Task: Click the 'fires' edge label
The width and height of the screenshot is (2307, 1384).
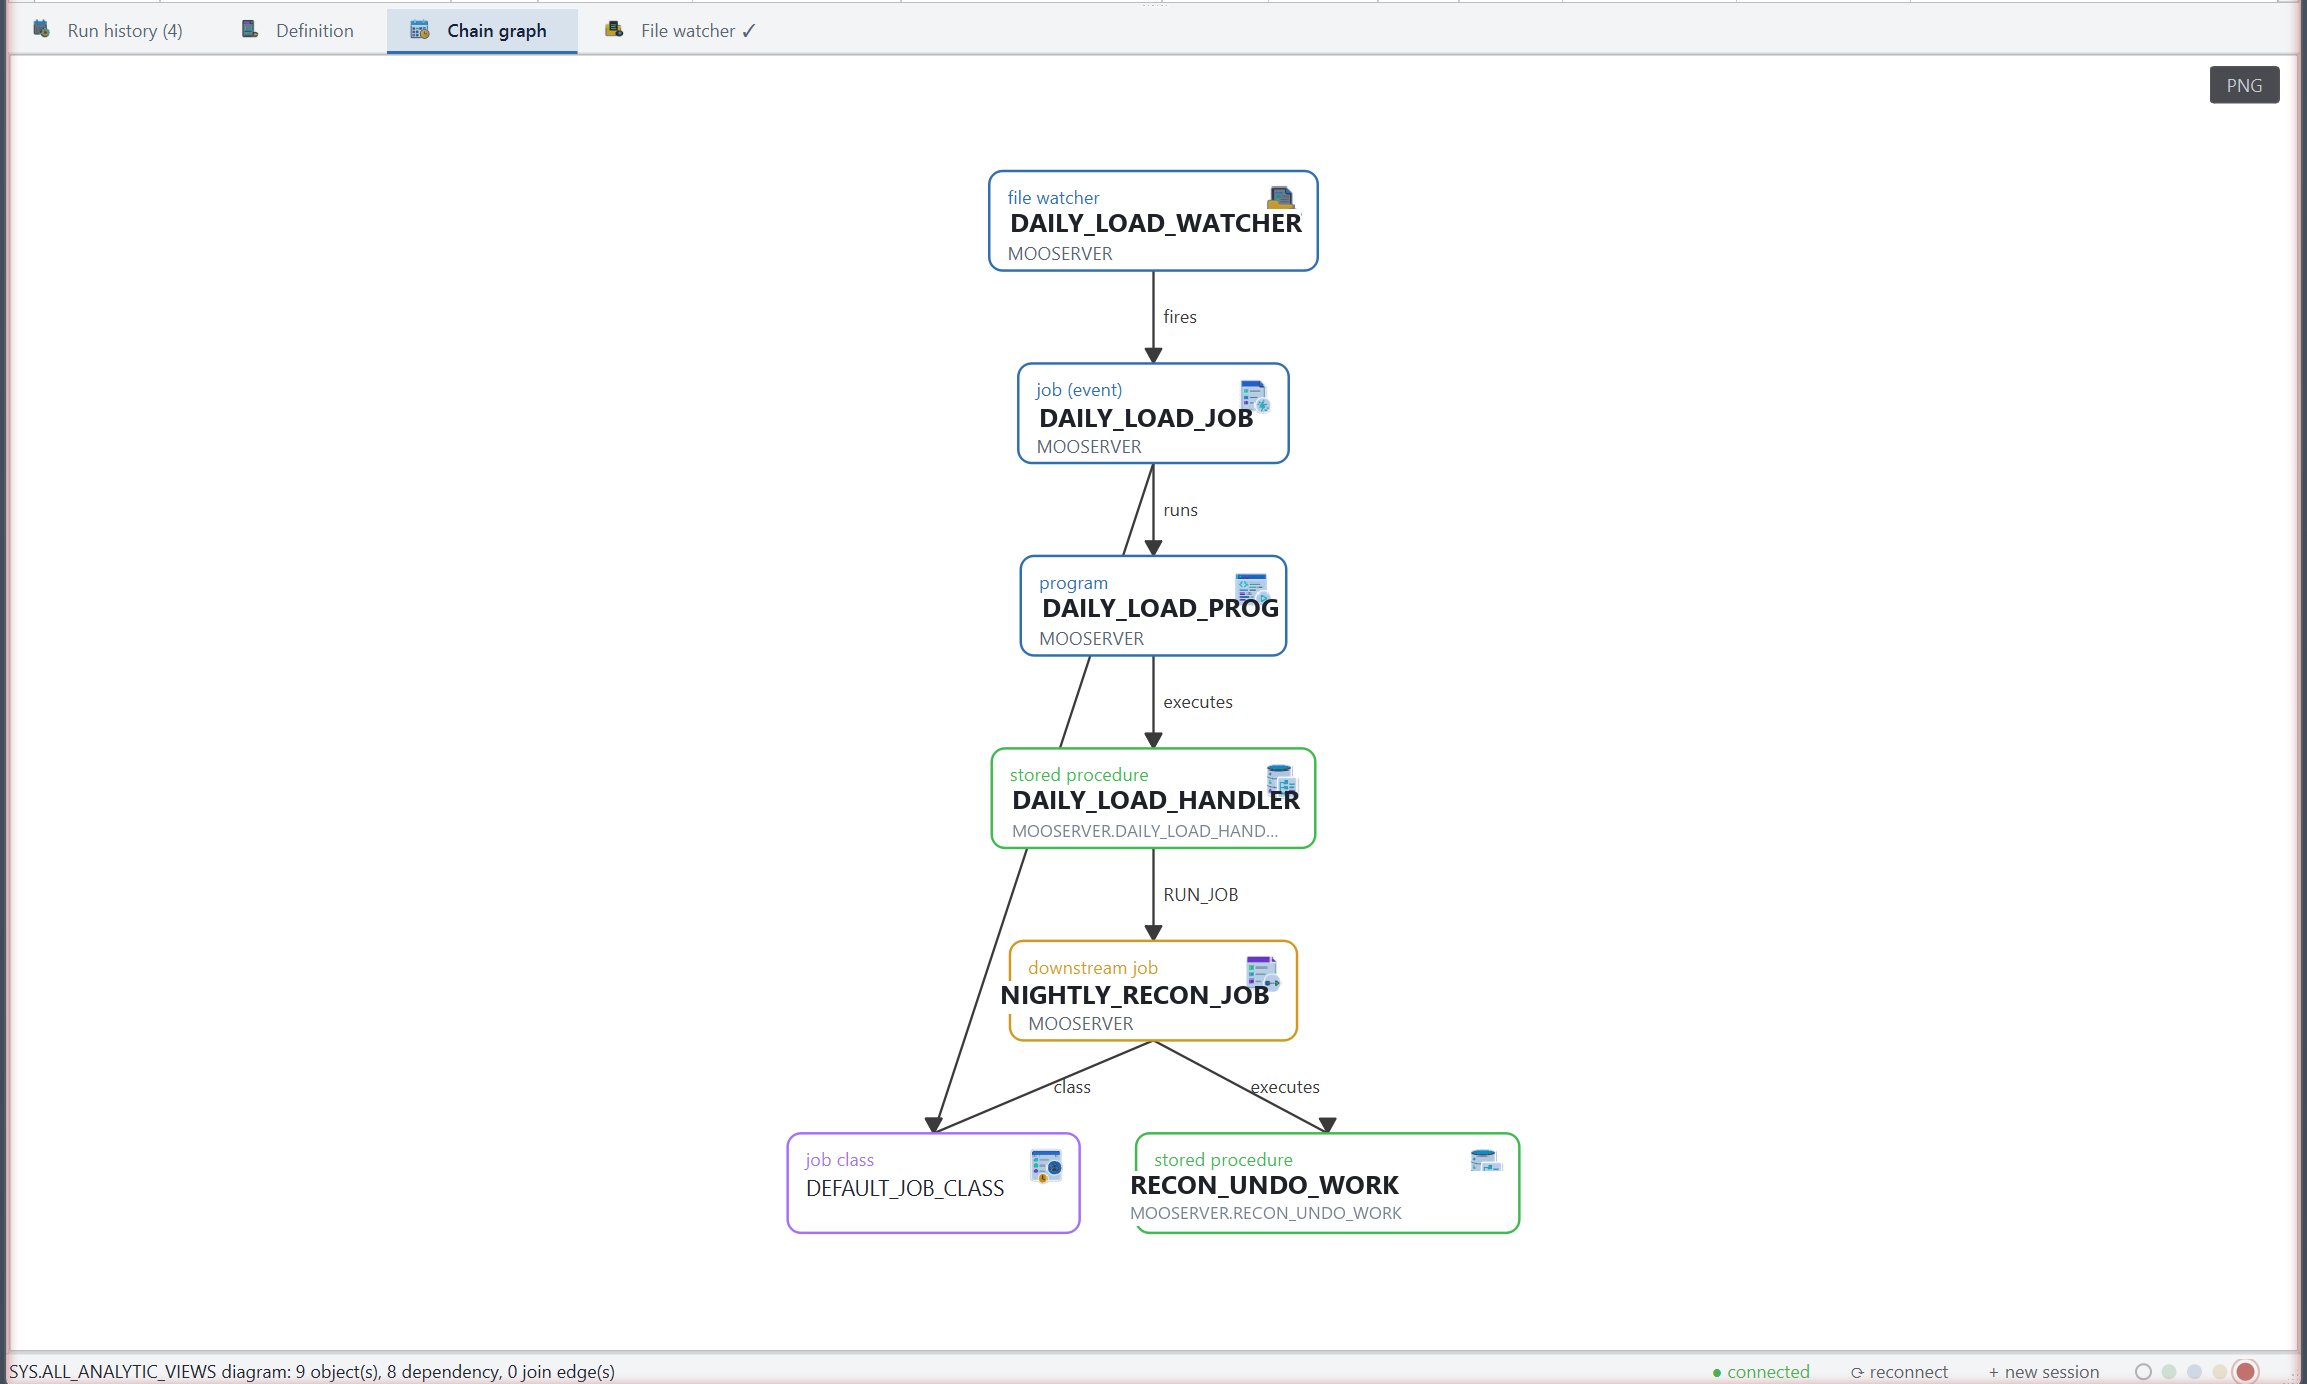Action: click(x=1180, y=317)
